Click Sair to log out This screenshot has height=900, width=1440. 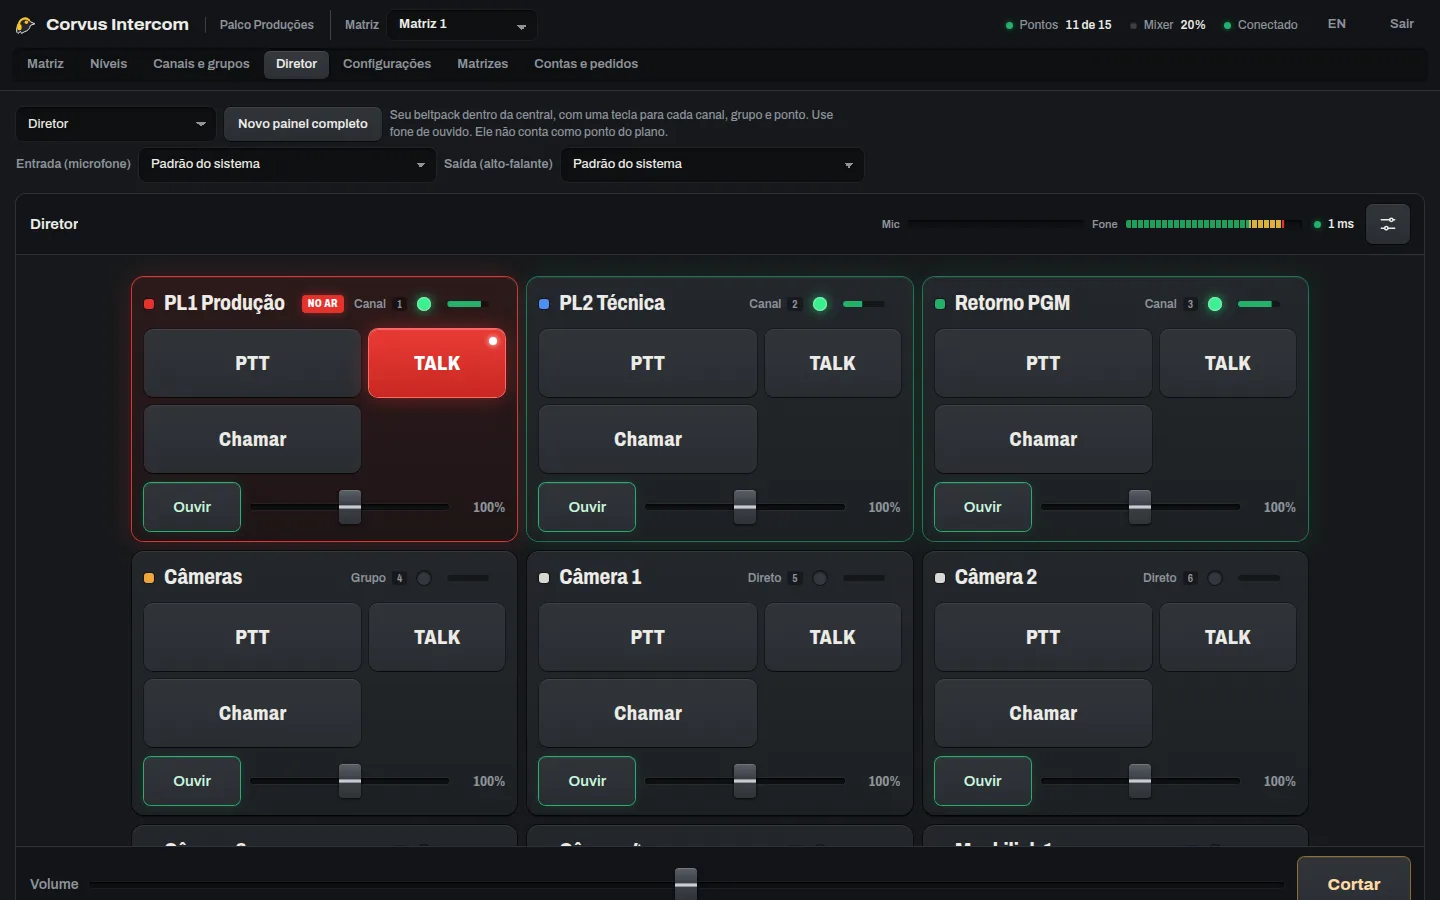[x=1402, y=24]
